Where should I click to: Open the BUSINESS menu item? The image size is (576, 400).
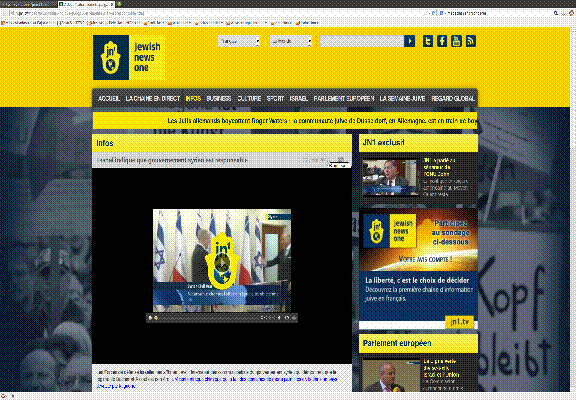[x=219, y=98]
